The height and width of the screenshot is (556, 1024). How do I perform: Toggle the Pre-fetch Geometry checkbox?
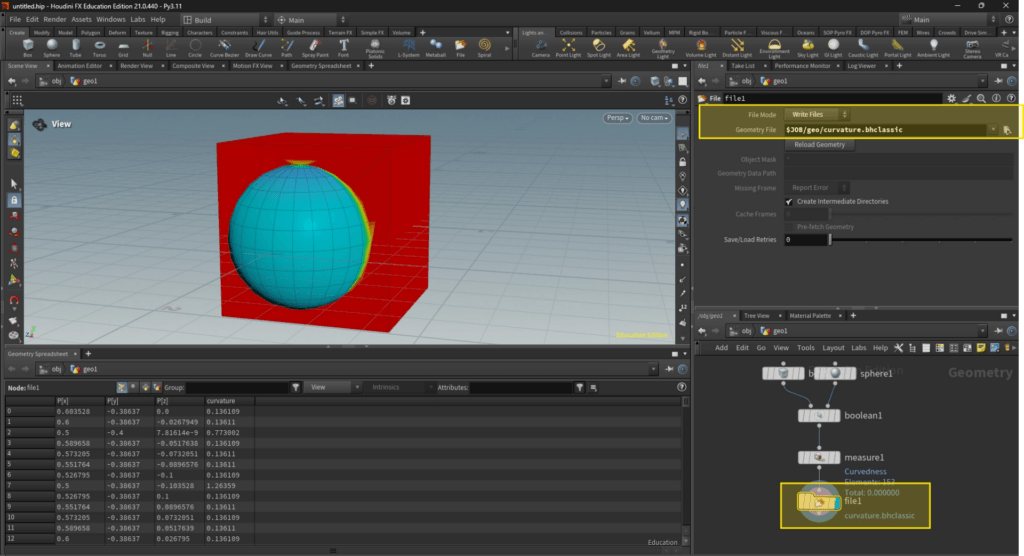point(789,227)
